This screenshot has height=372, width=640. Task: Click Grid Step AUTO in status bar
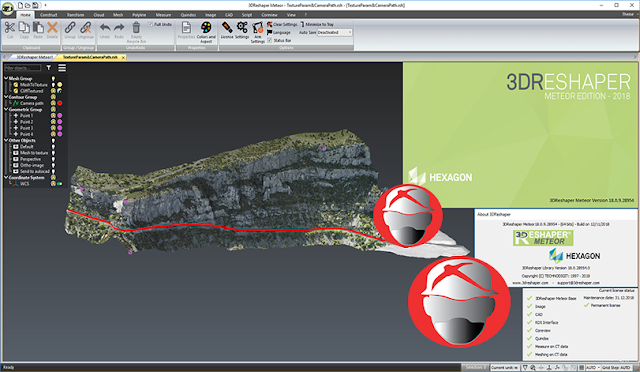click(616, 368)
